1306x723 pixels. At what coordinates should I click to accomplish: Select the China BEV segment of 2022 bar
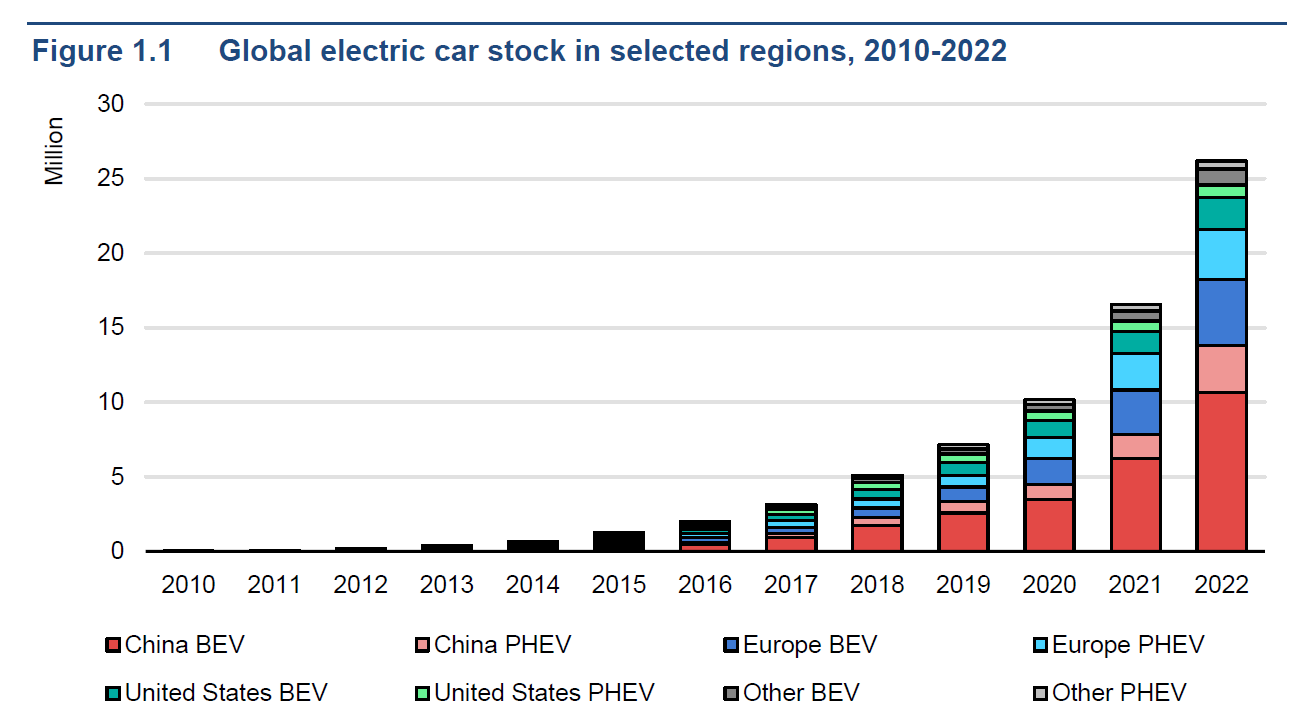pos(1221,471)
